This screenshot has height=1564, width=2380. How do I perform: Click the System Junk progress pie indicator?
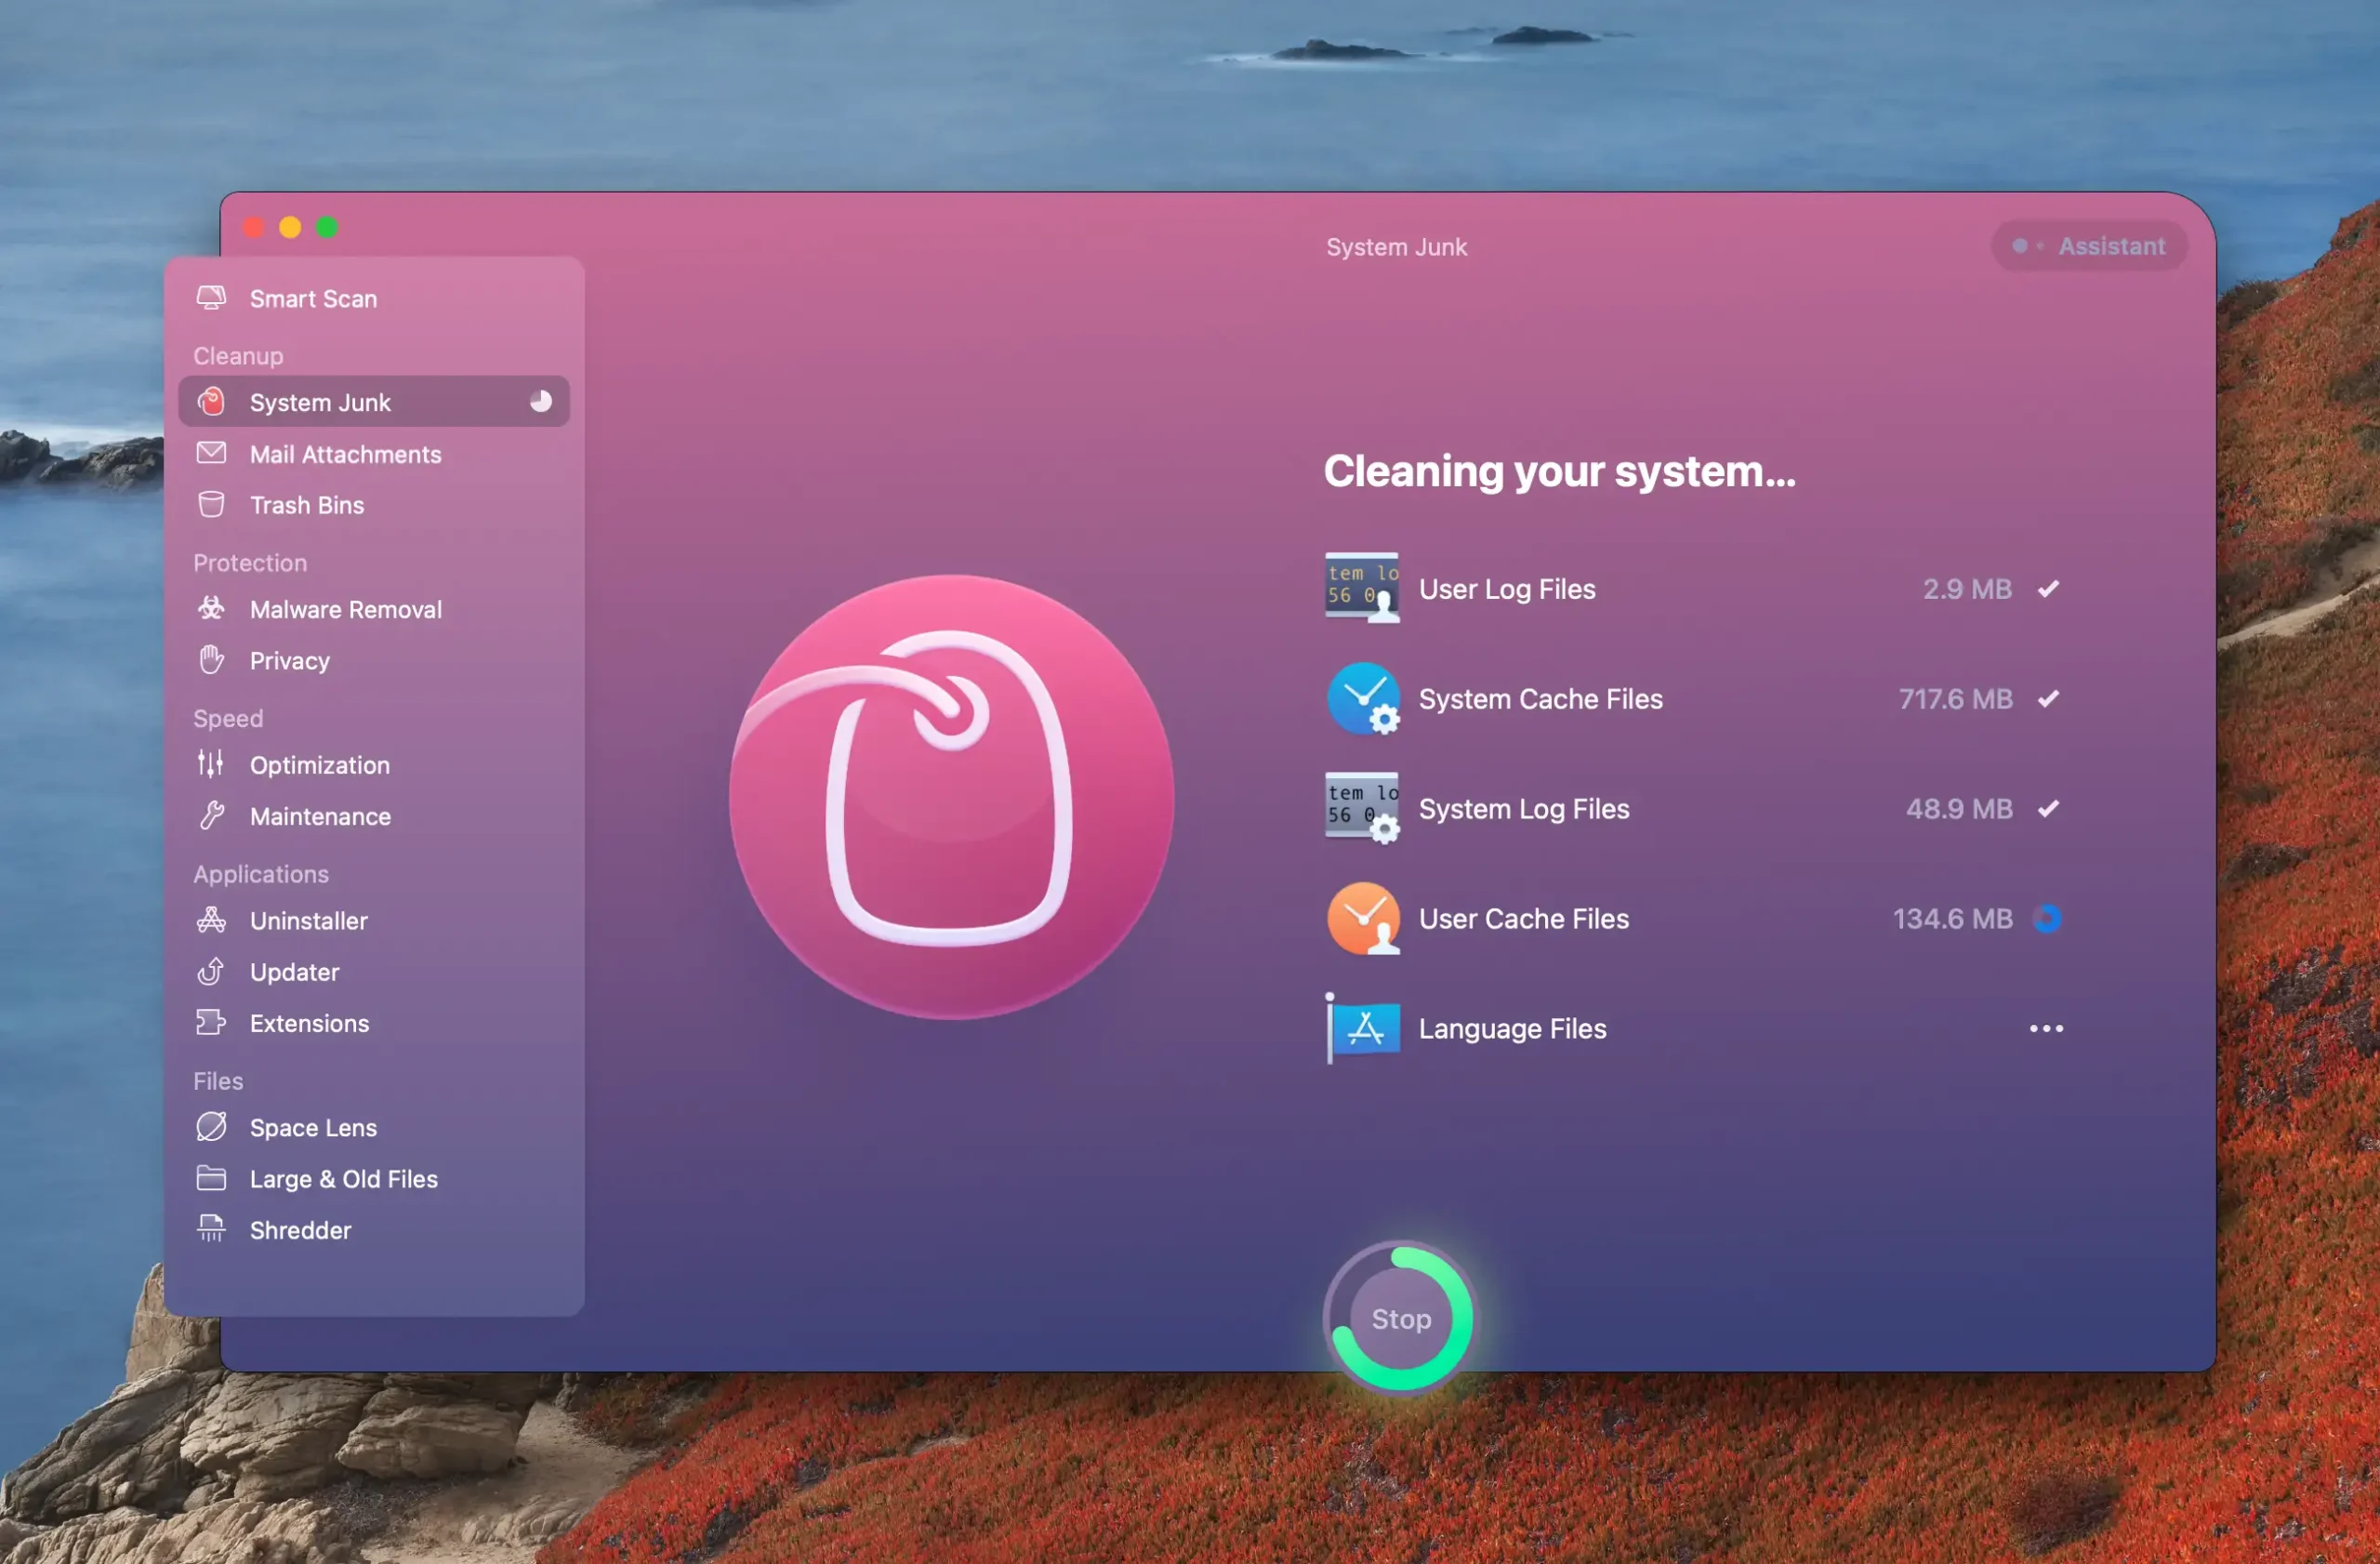coord(541,401)
